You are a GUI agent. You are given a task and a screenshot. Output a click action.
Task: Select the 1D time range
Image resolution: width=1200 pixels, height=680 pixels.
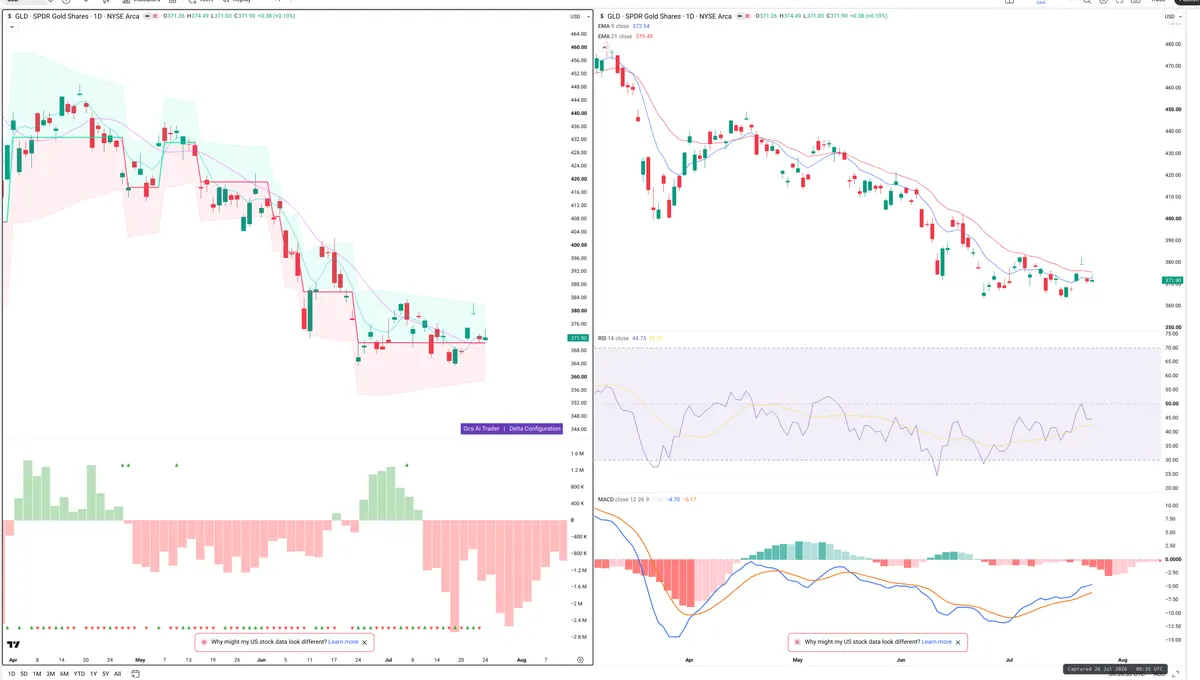point(11,674)
